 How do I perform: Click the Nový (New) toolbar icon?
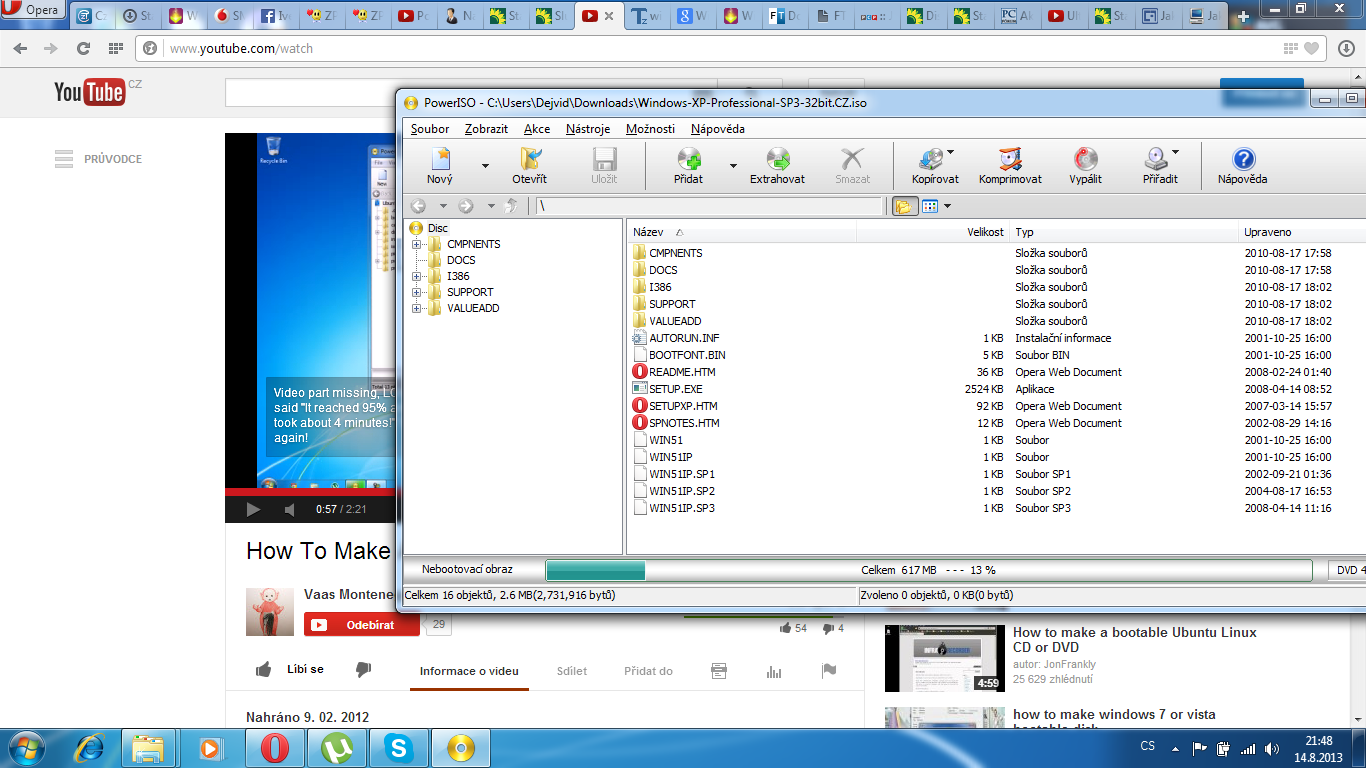[x=440, y=160]
